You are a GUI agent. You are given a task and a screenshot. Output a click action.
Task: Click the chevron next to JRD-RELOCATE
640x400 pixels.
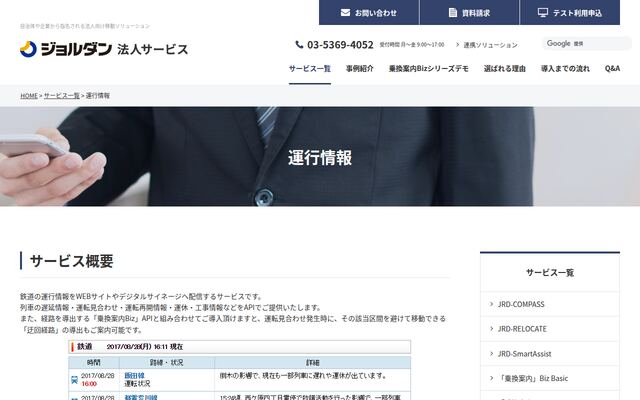point(491,329)
